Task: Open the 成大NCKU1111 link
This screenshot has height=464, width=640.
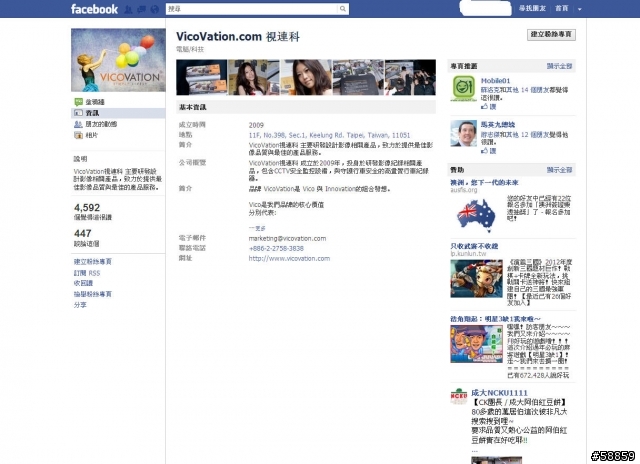Action: point(499,393)
